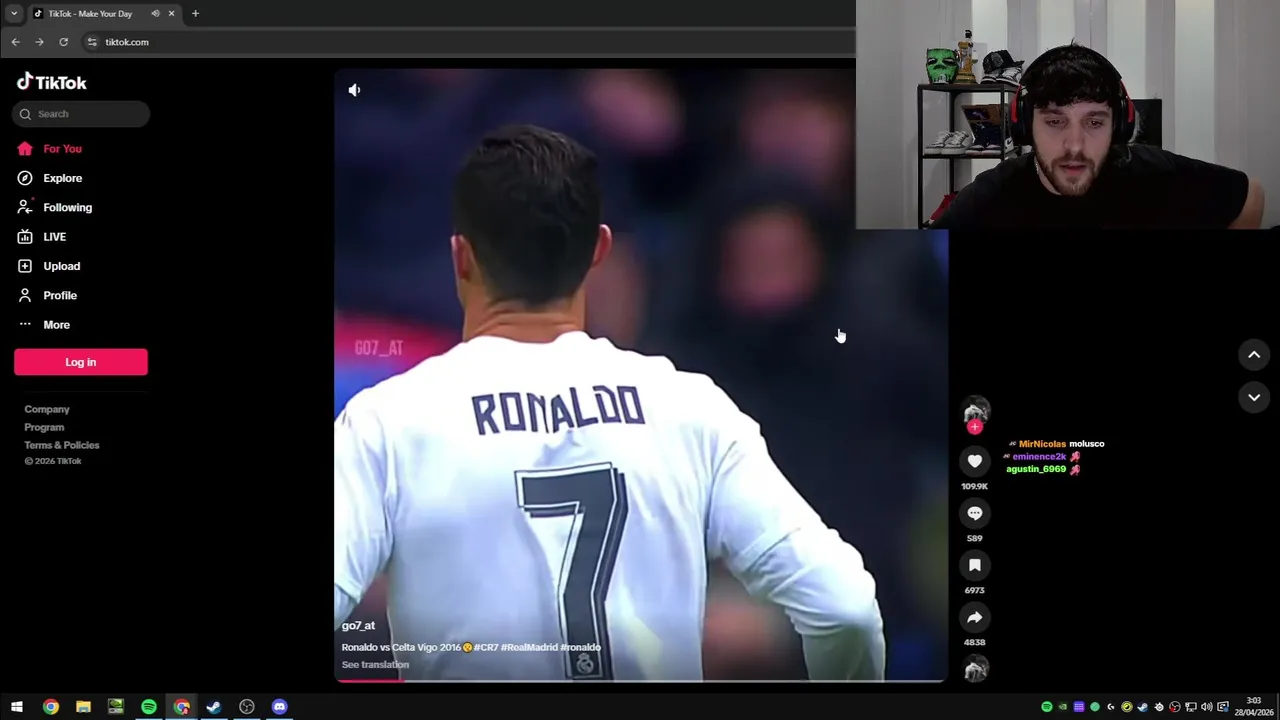Follow go7_at with the red plus badge
Viewport: 1280px width, 720px height.
975,427
